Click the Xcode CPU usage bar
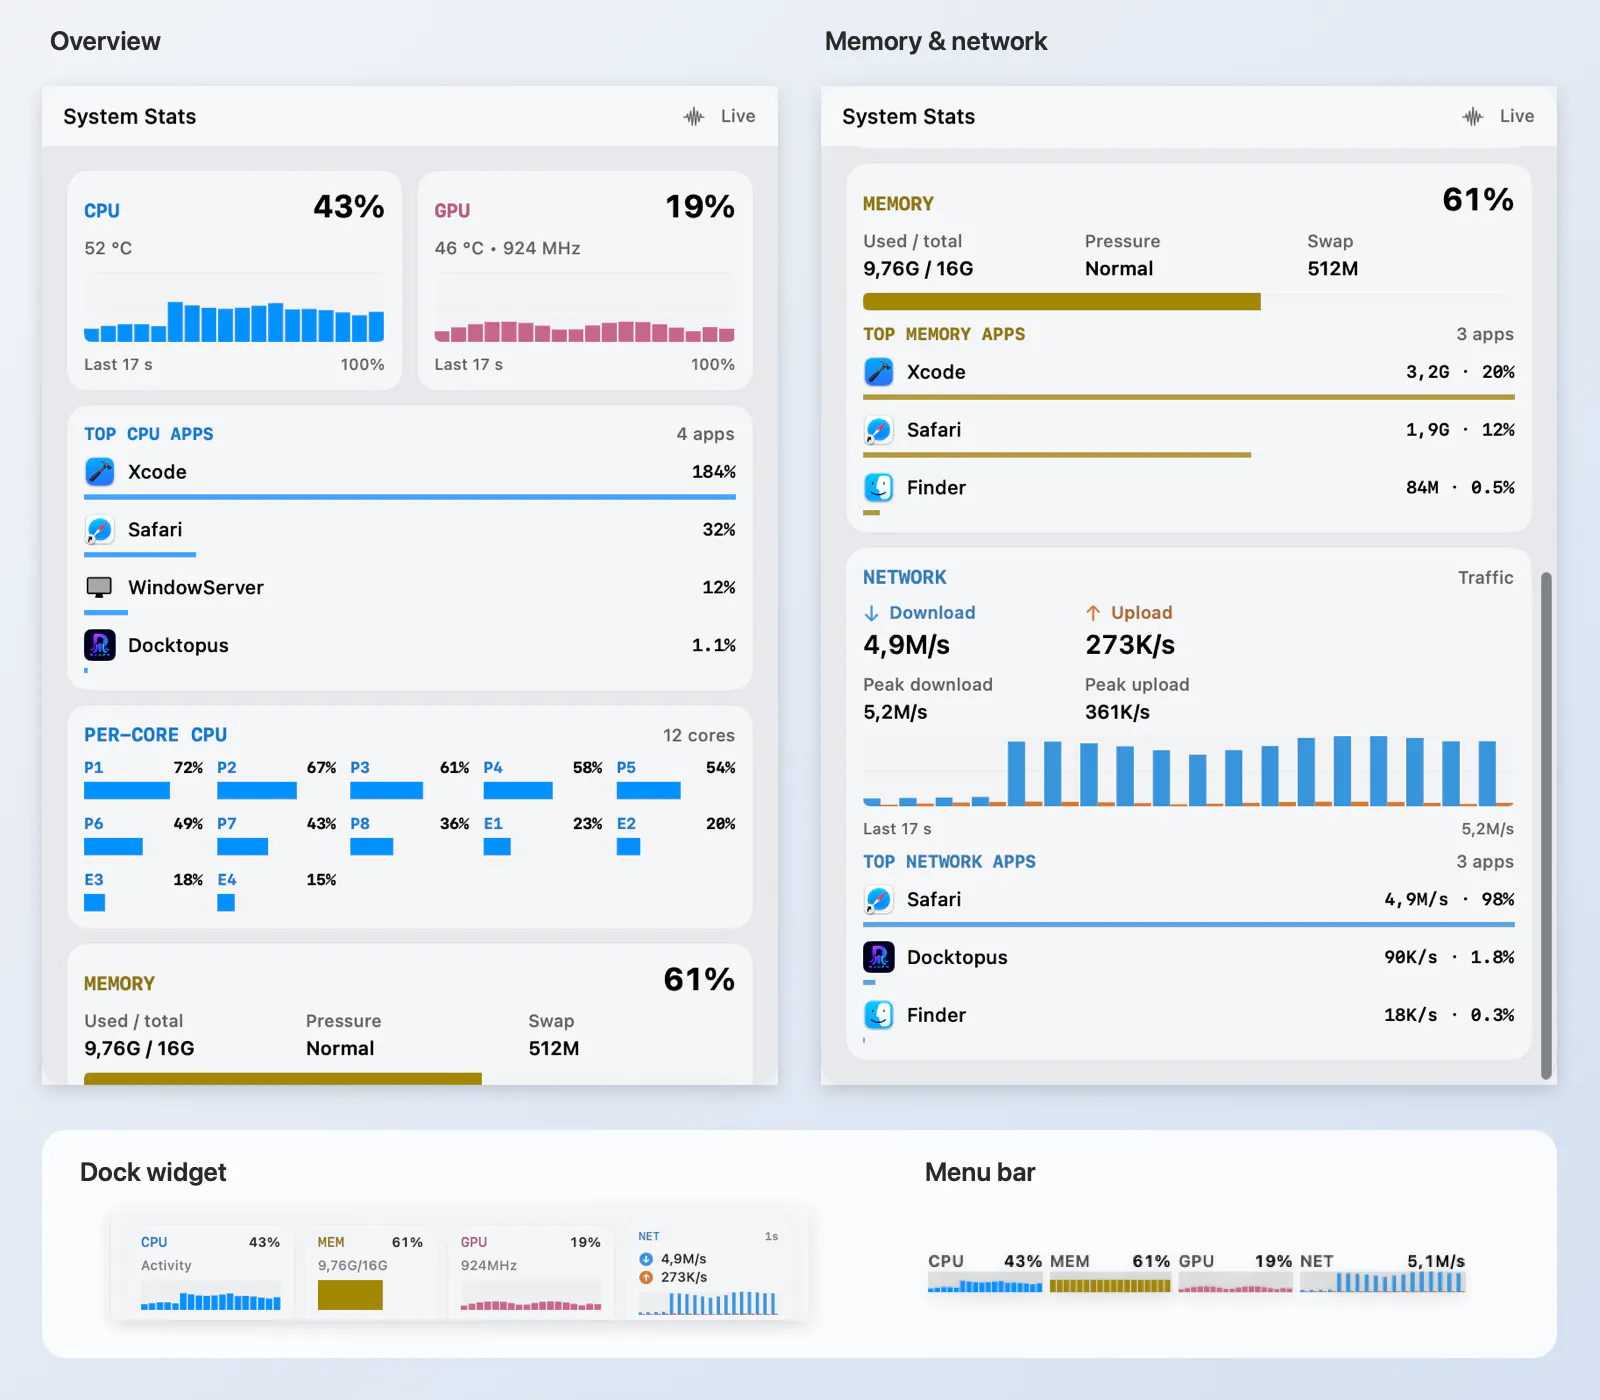Image resolution: width=1600 pixels, height=1400 pixels. [x=410, y=497]
